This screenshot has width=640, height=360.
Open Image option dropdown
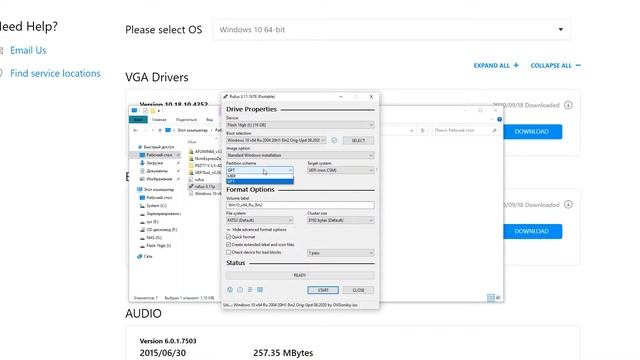click(300, 155)
